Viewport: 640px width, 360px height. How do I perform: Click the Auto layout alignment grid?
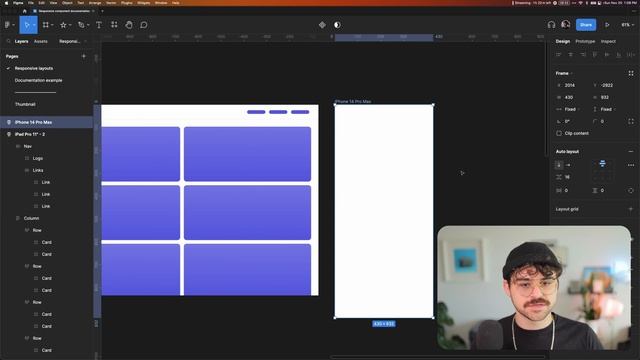coord(602,171)
